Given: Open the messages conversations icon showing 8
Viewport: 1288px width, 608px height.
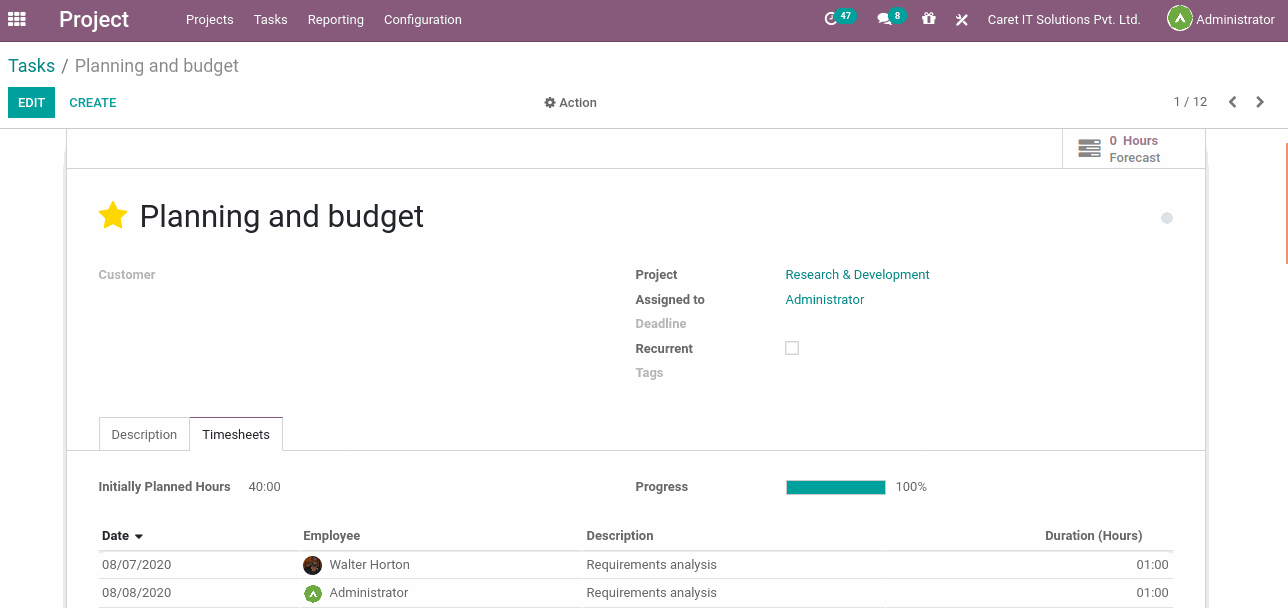Looking at the screenshot, I should [x=884, y=18].
